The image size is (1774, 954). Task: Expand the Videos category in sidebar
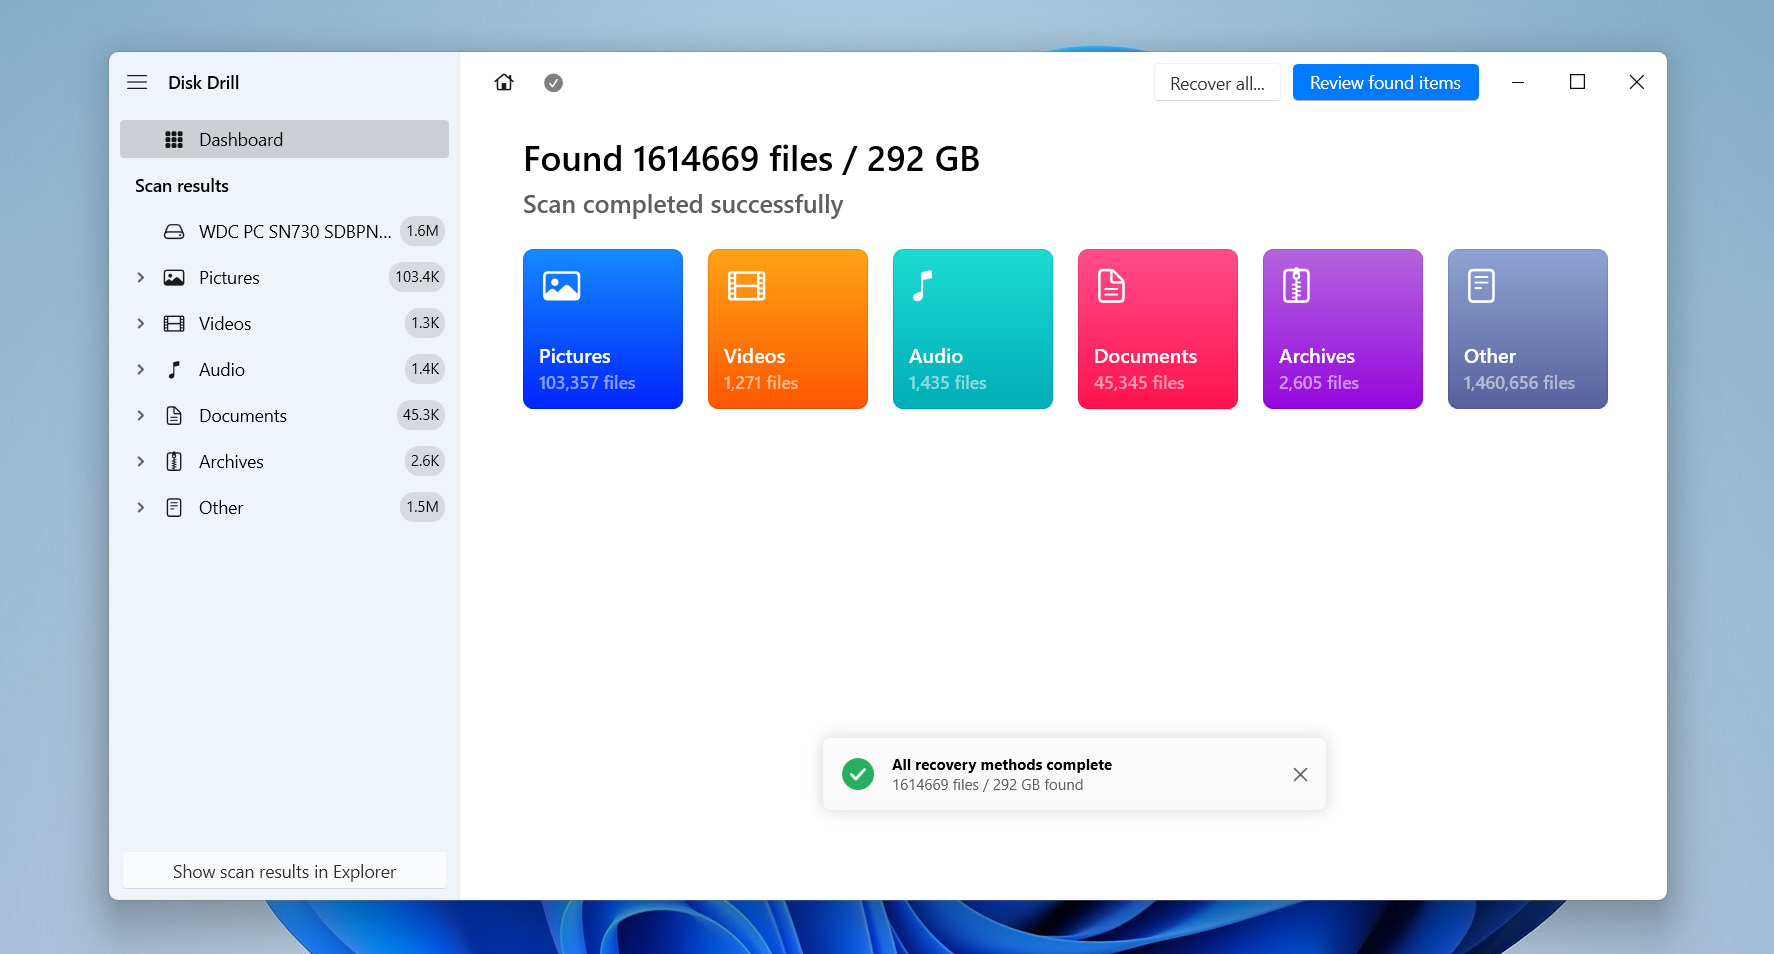pos(141,324)
